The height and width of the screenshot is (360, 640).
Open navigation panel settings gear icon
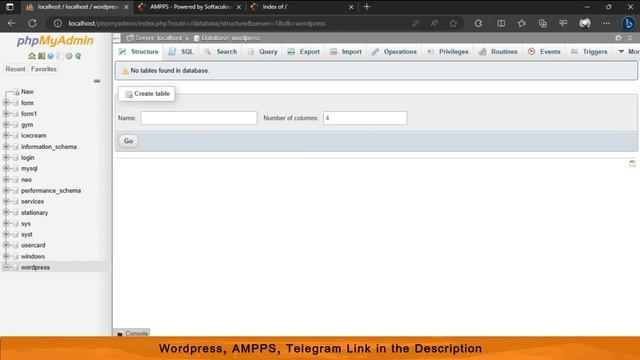point(69,56)
